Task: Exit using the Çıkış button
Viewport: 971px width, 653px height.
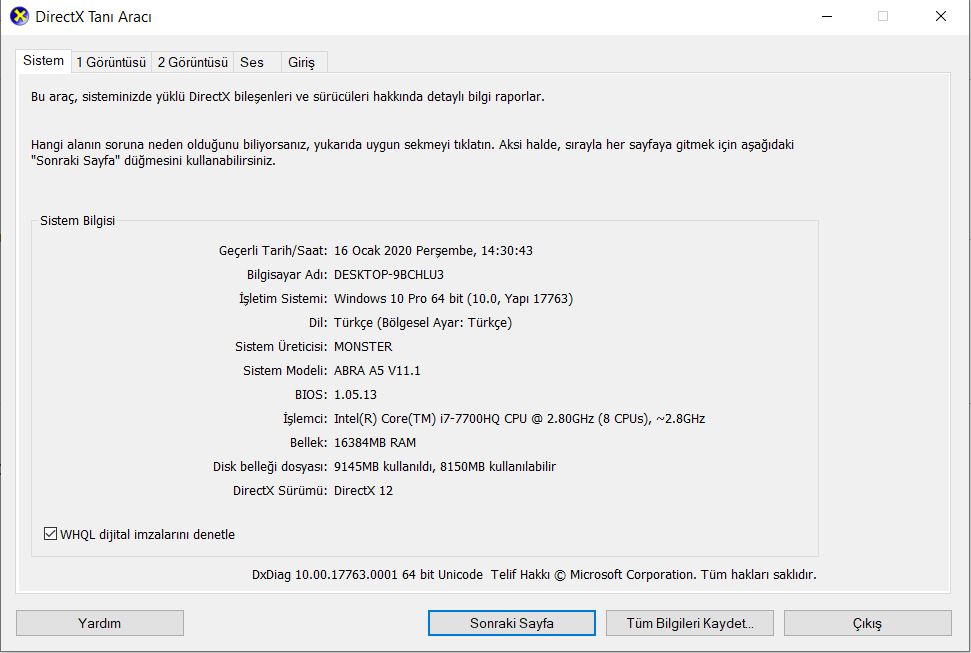Action: tap(867, 623)
